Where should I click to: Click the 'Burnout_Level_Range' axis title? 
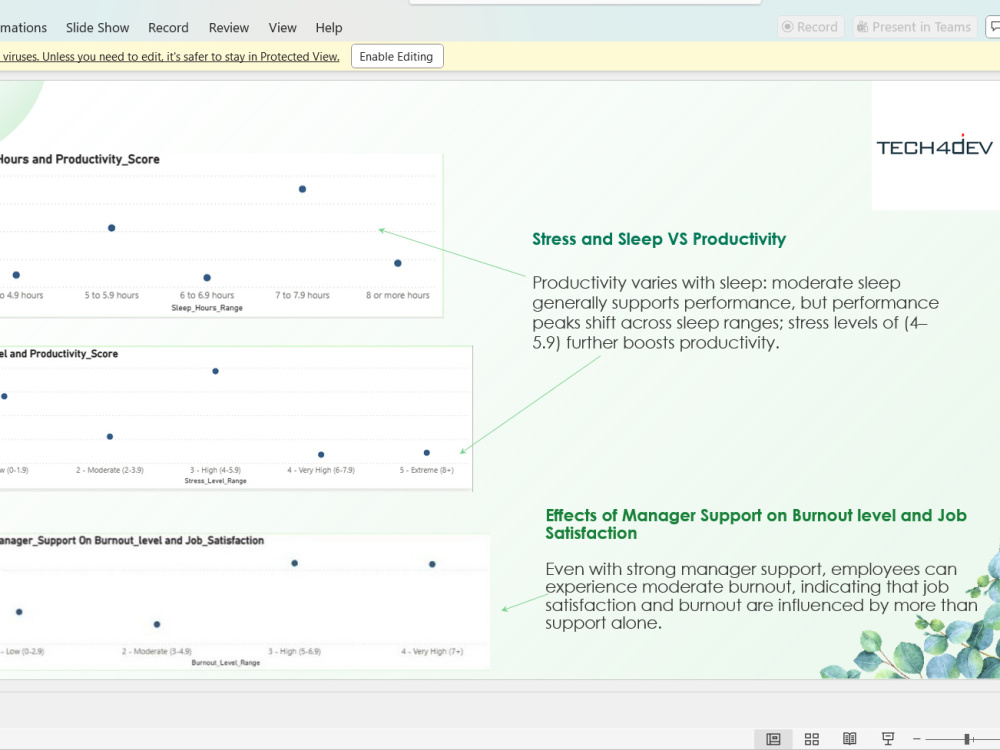tap(226, 663)
